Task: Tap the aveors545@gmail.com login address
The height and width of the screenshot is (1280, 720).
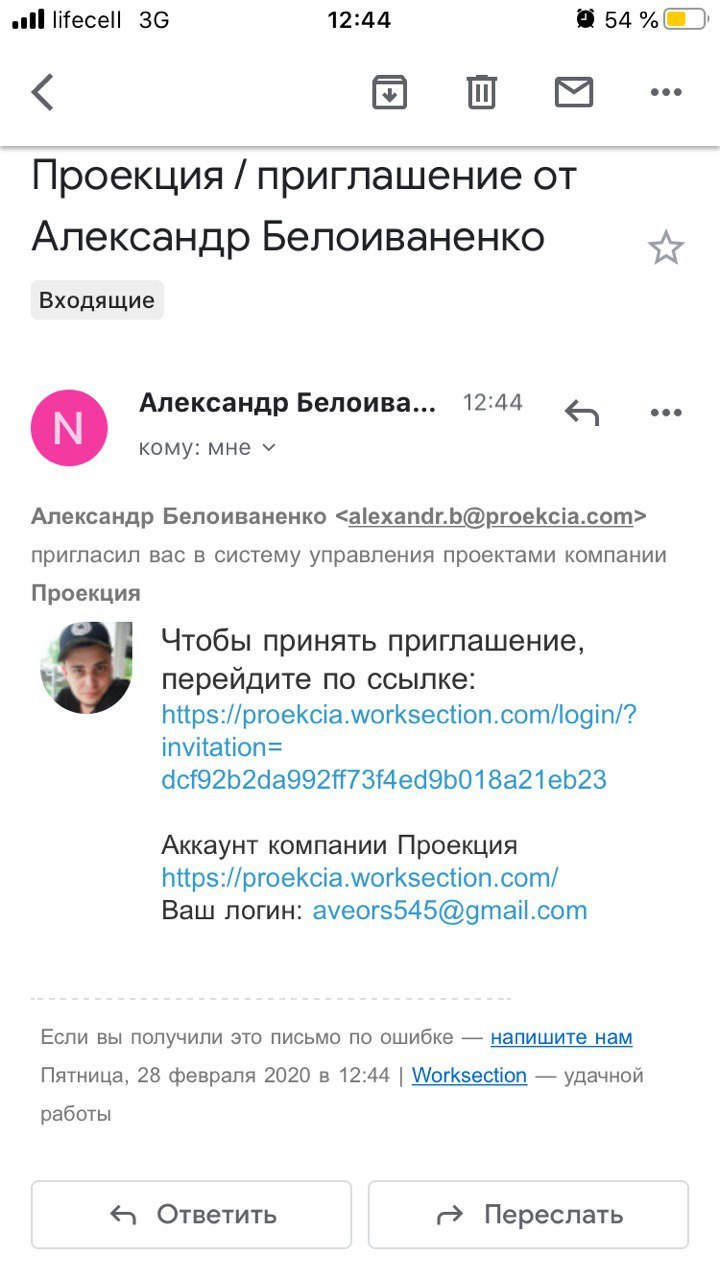Action: (450, 911)
